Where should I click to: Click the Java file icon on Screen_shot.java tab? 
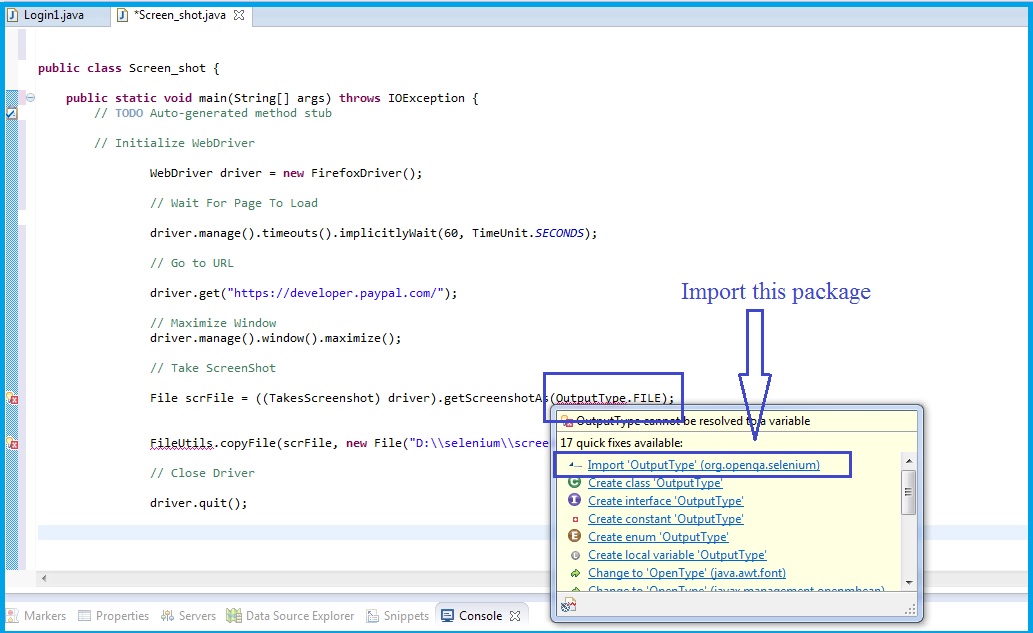point(123,15)
